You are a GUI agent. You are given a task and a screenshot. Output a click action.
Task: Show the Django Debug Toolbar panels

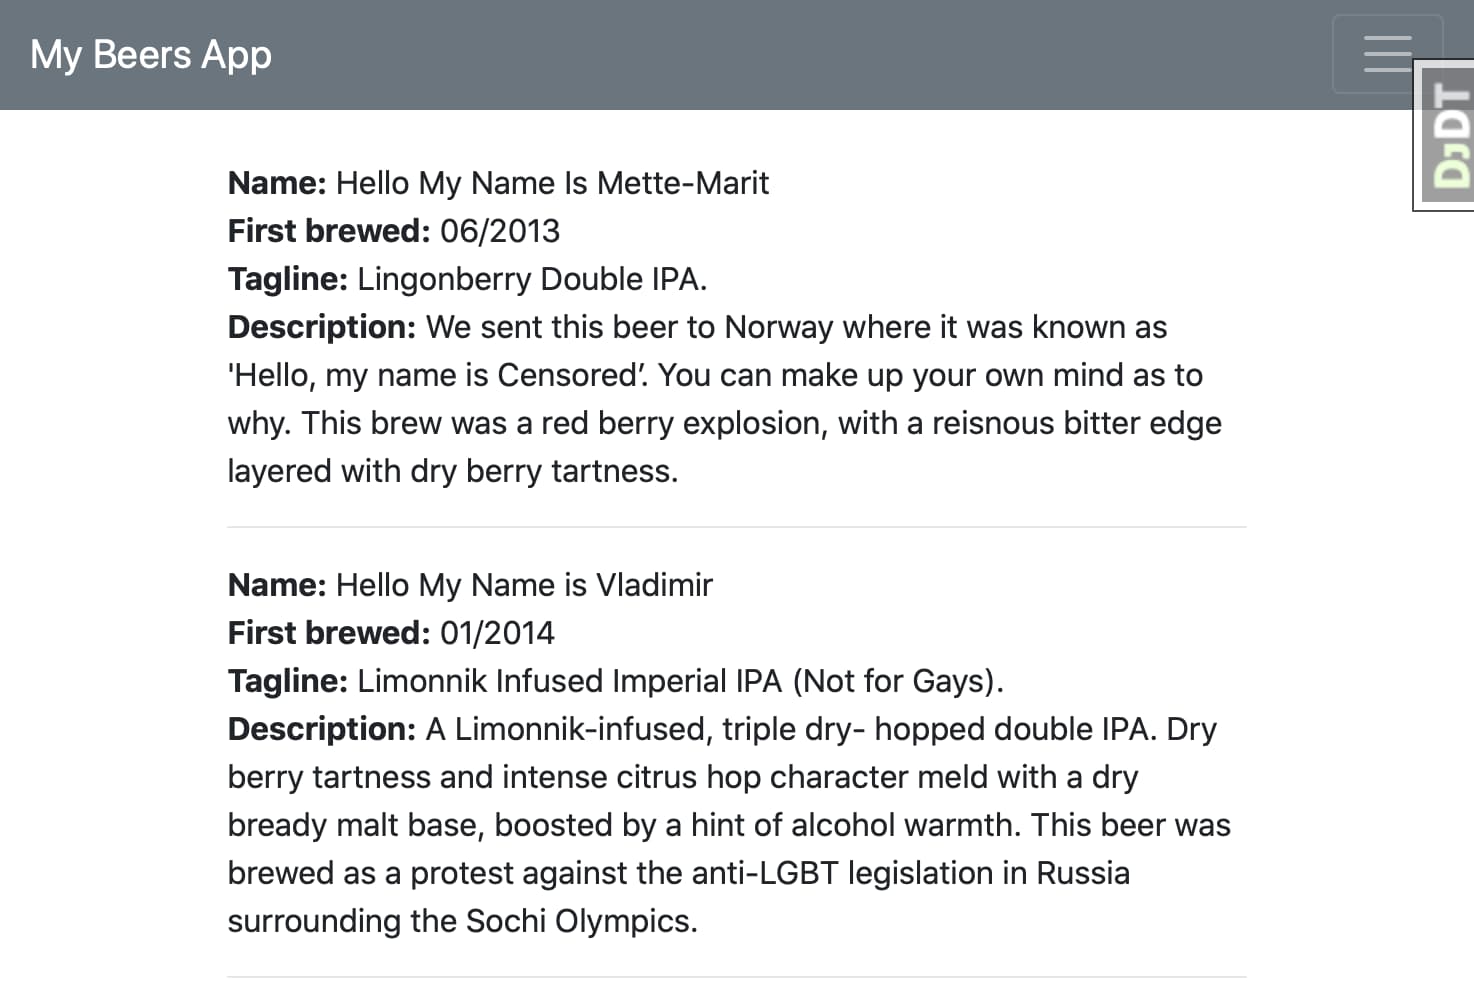pos(1443,135)
